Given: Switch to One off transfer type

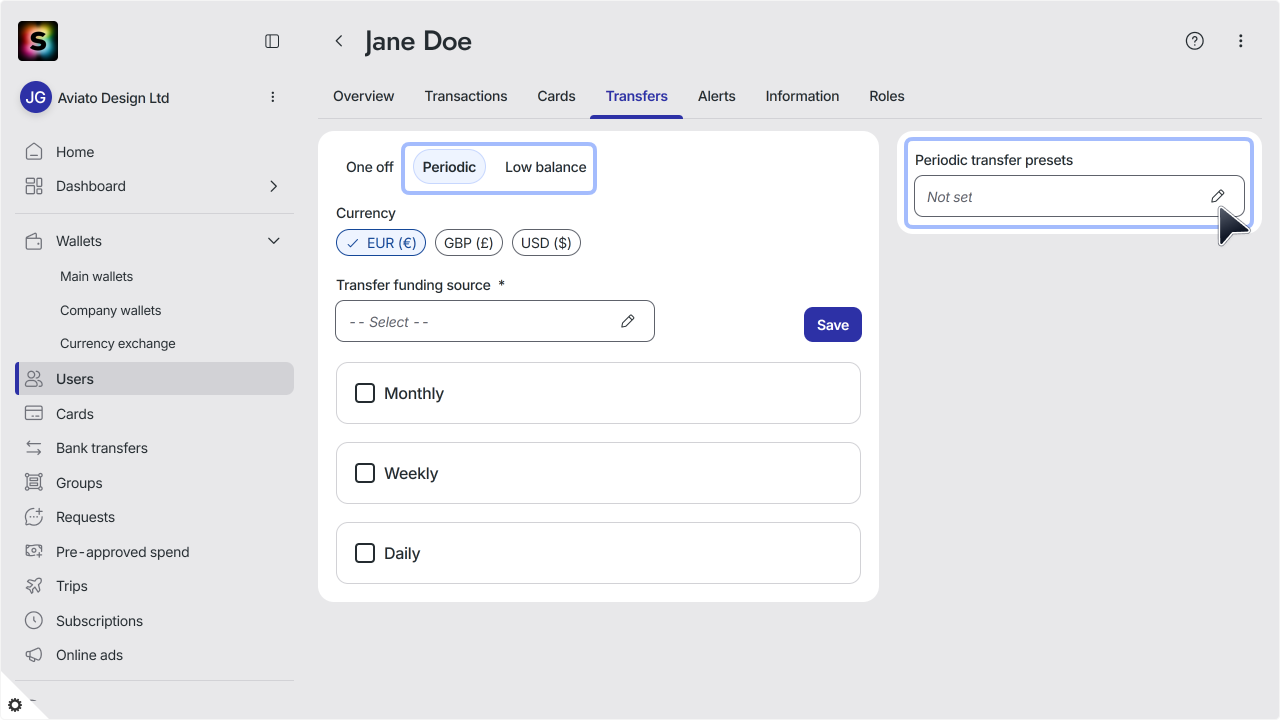Looking at the screenshot, I should pos(370,167).
